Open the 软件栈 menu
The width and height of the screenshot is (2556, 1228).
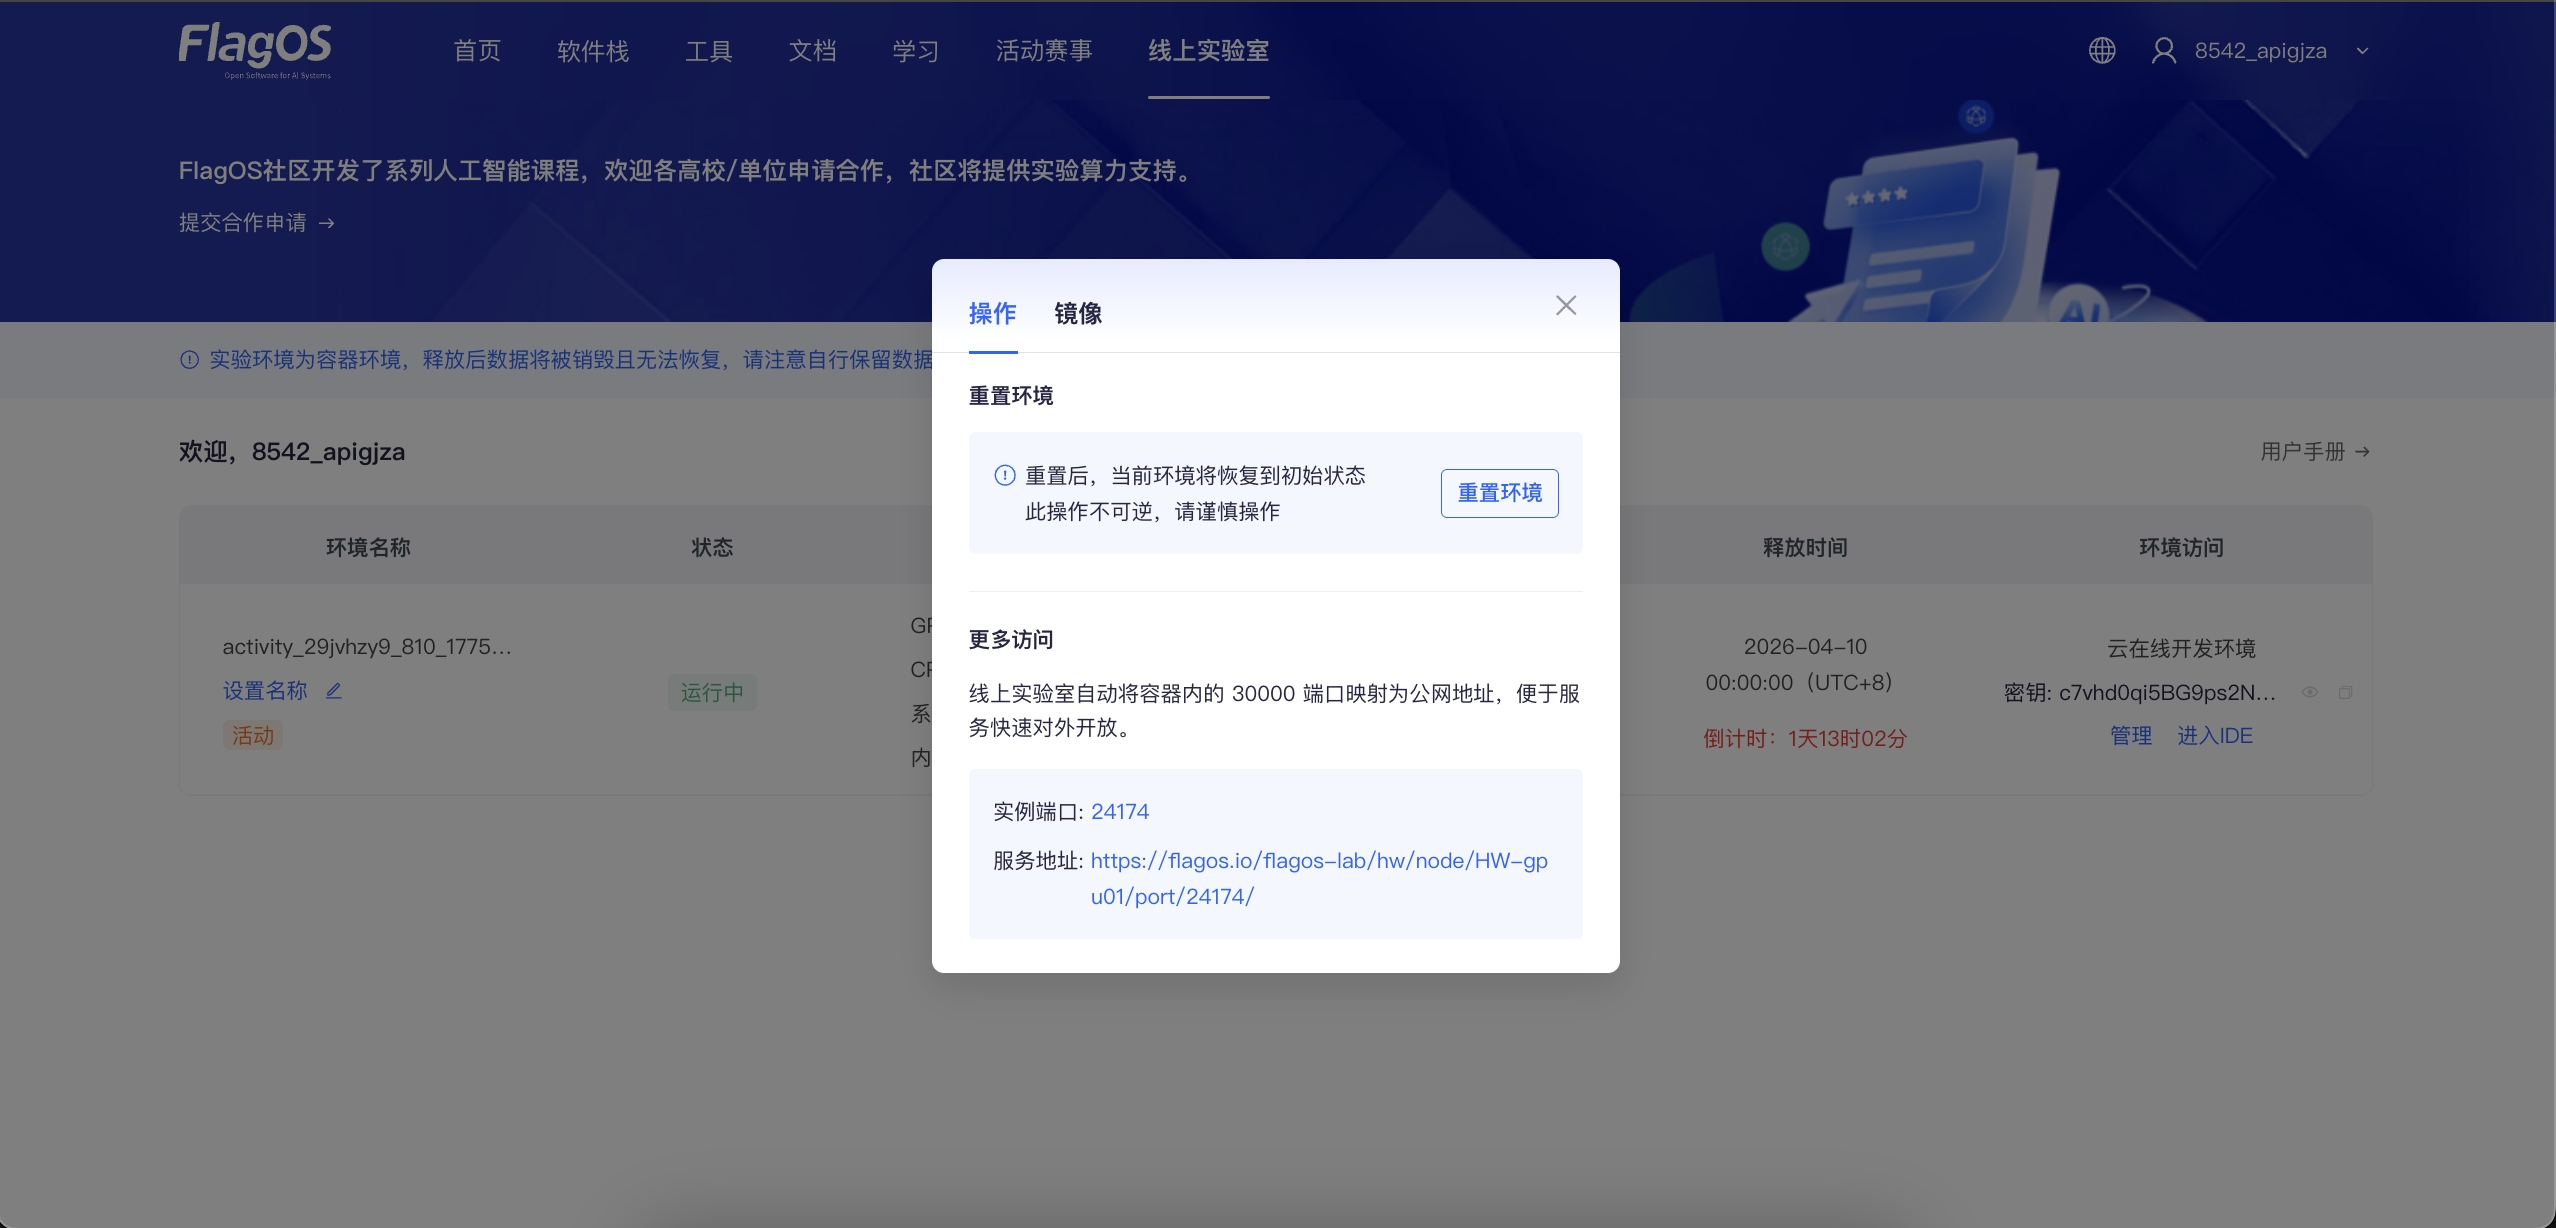pos(593,51)
